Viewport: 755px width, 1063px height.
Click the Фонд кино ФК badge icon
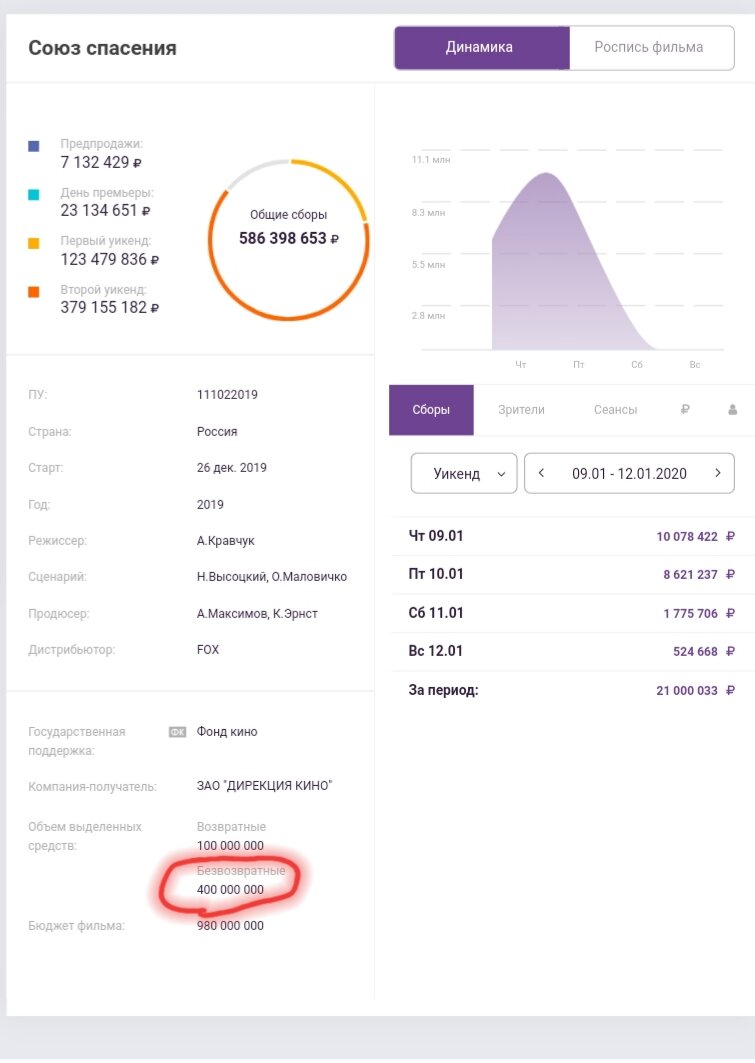[x=177, y=731]
